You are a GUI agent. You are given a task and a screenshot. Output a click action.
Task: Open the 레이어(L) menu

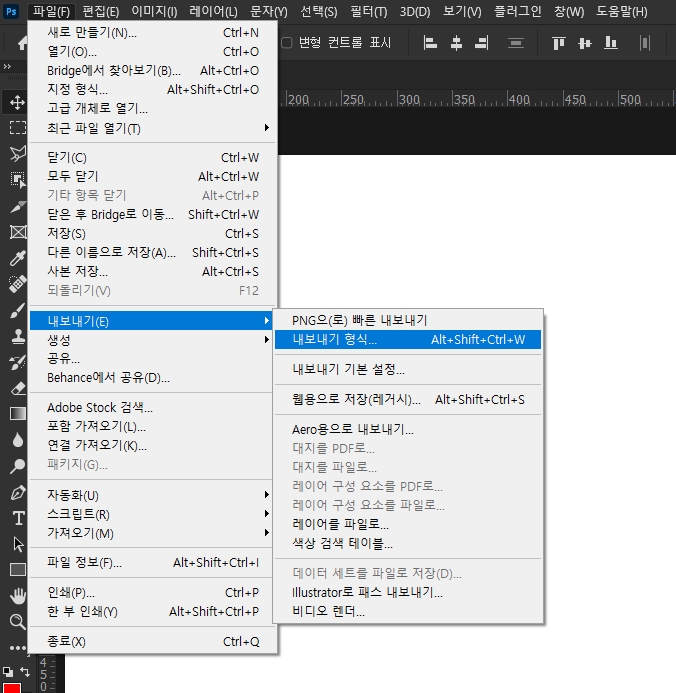(213, 11)
